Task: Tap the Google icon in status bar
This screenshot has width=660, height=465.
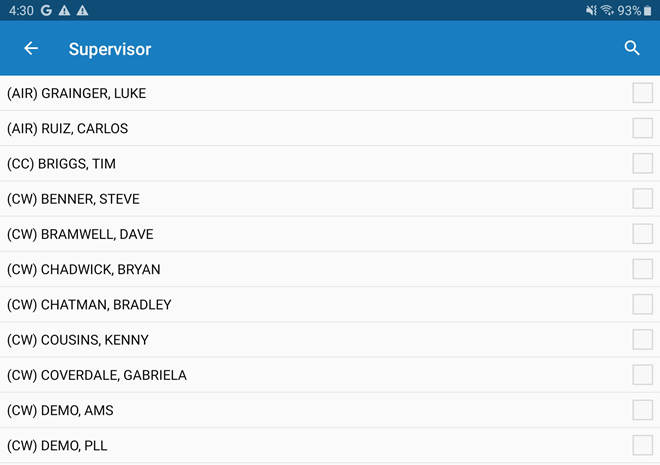Action: [46, 10]
